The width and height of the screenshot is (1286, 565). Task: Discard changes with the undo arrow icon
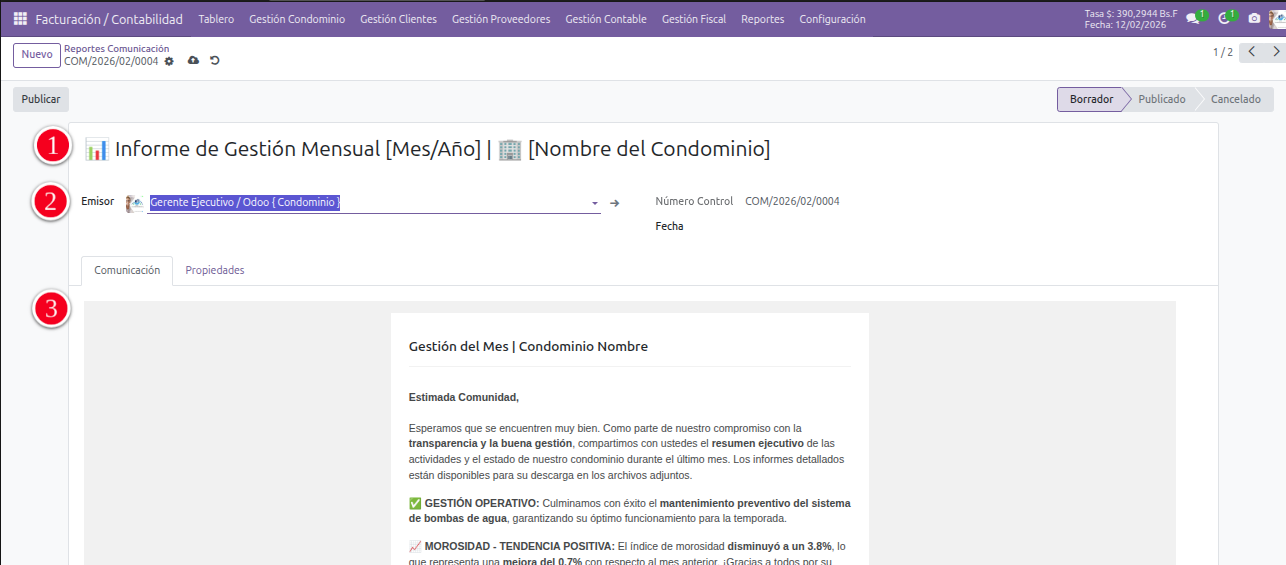click(x=214, y=61)
